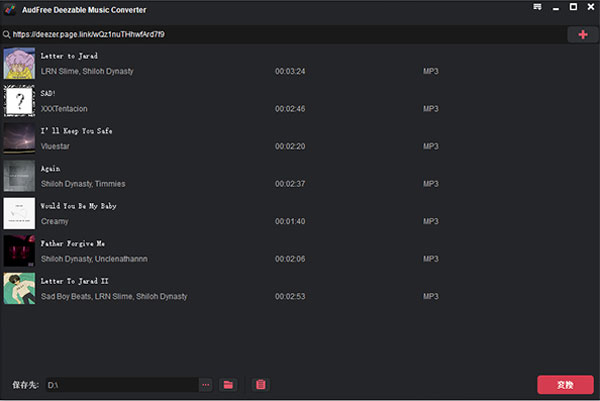600x401 pixels.
Task: Click the artist name Vluestar
Action: pyautogui.click(x=55, y=146)
